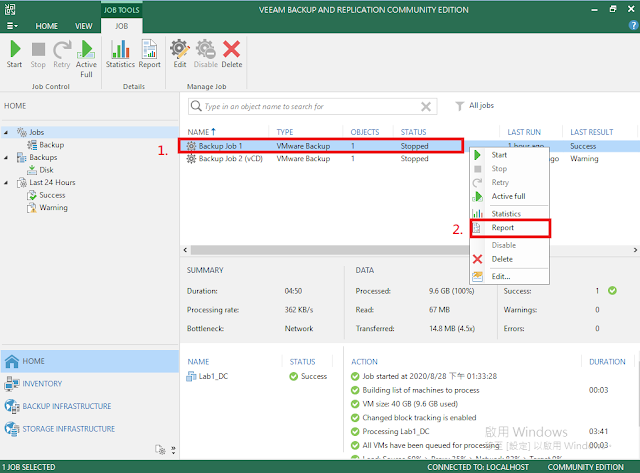Click the Edit job ribbon icon
This screenshot has width=640, height=473.
pyautogui.click(x=180, y=54)
